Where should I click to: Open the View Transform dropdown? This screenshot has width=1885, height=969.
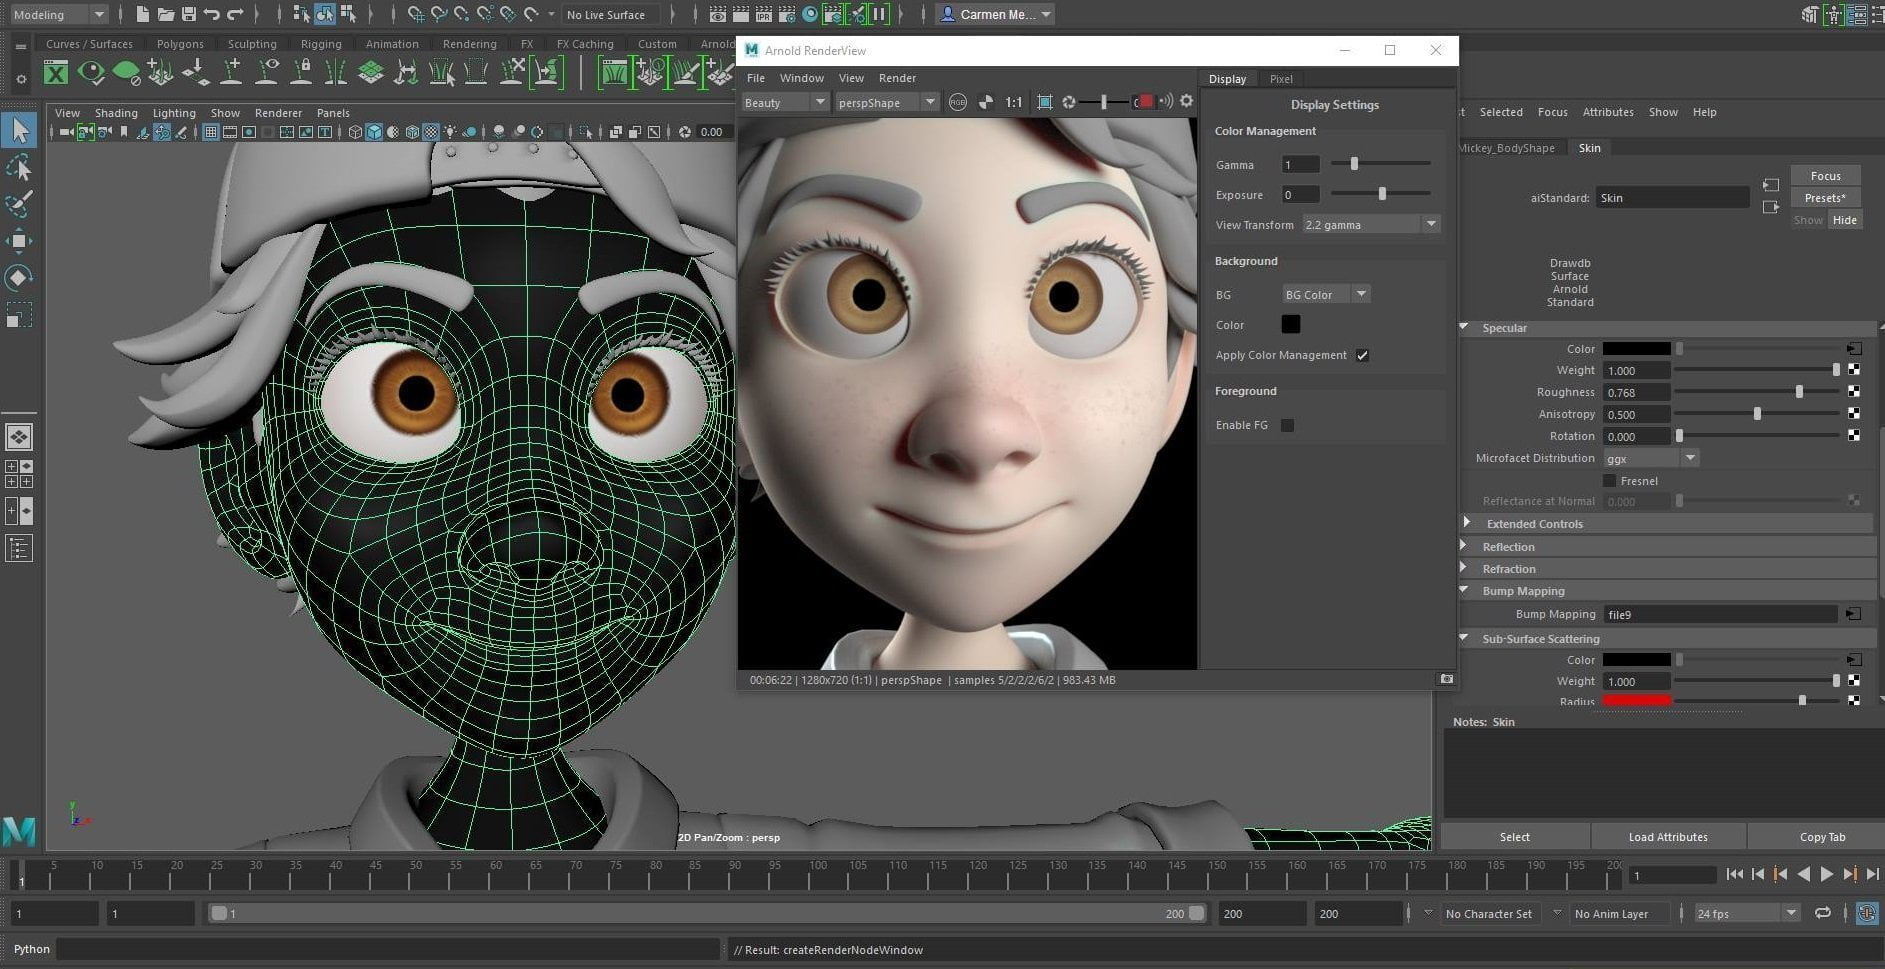[x=1371, y=225]
